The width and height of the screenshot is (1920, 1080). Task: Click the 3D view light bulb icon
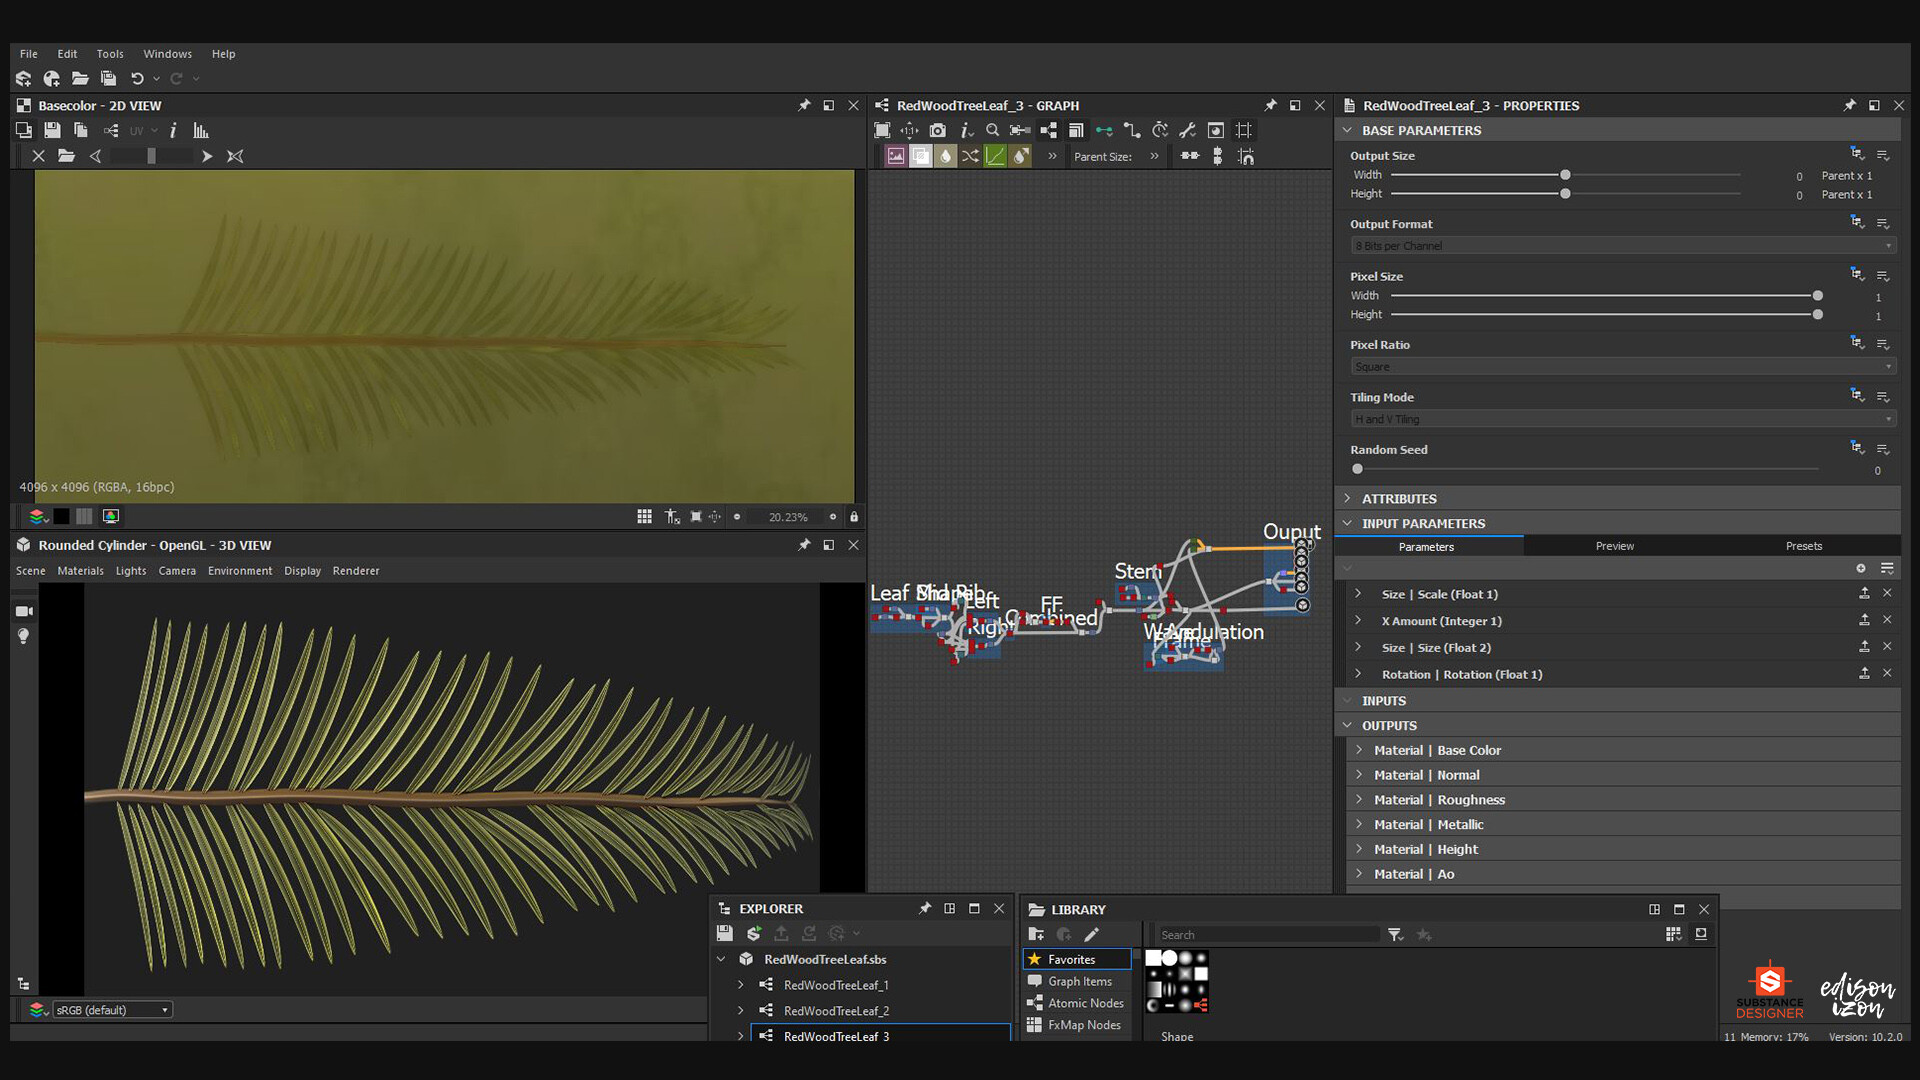24,637
